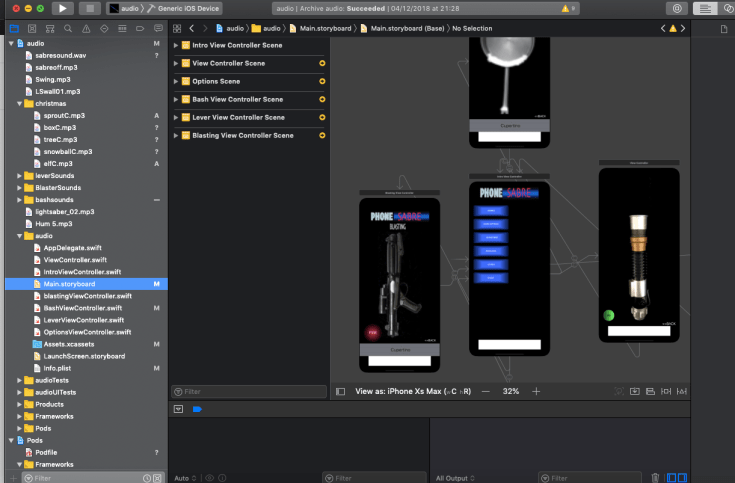Image resolution: width=735 pixels, height=483 pixels.
Task: Stop the running task
Action: pos(90,8)
